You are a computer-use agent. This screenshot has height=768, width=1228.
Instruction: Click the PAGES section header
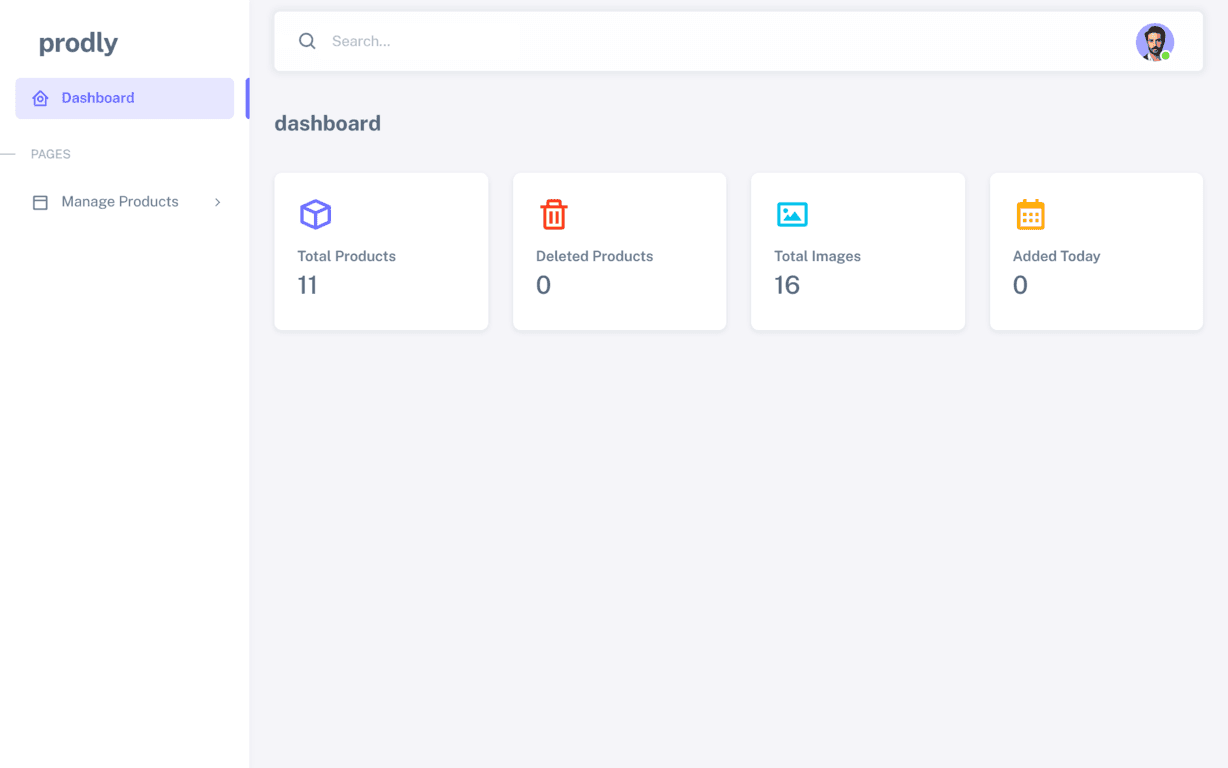tap(51, 154)
